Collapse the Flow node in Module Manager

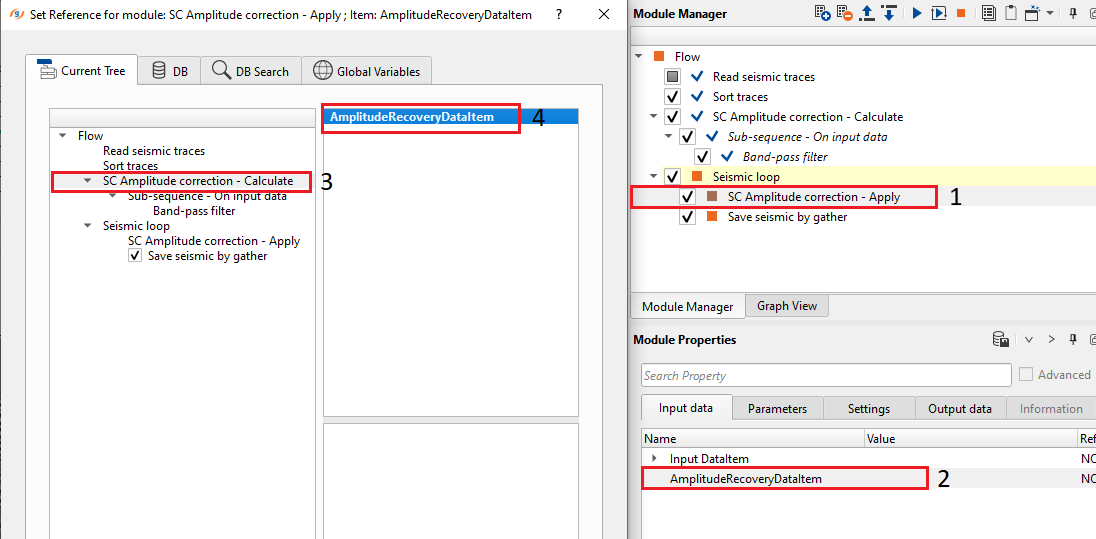point(639,57)
